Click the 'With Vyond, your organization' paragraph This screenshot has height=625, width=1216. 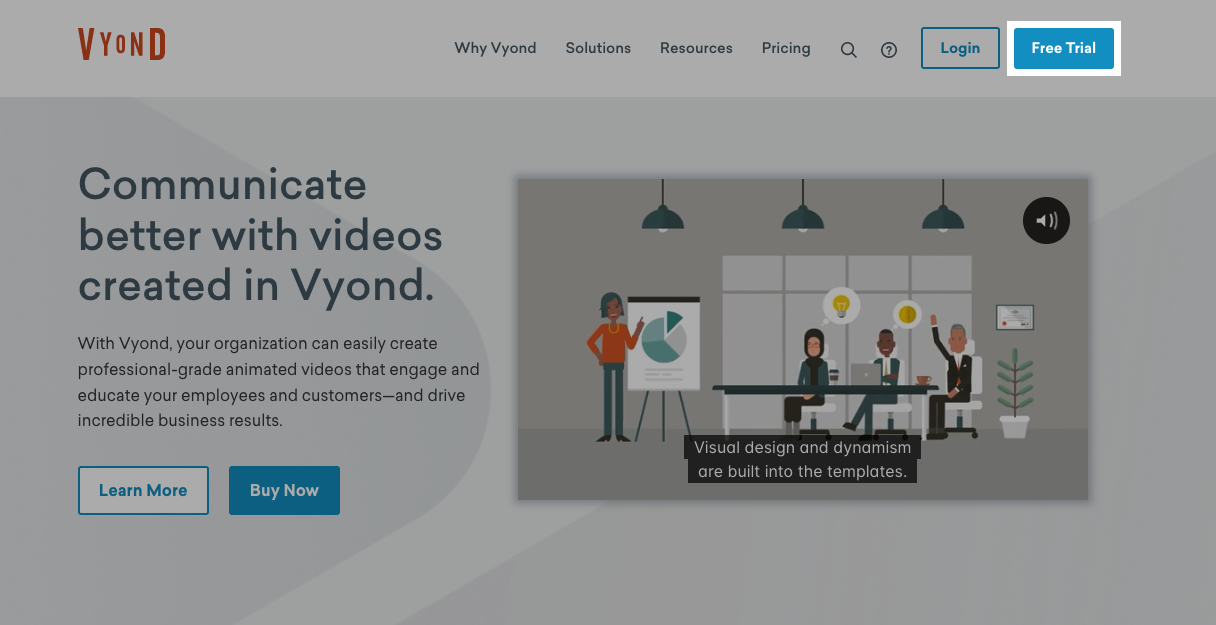pos(279,382)
